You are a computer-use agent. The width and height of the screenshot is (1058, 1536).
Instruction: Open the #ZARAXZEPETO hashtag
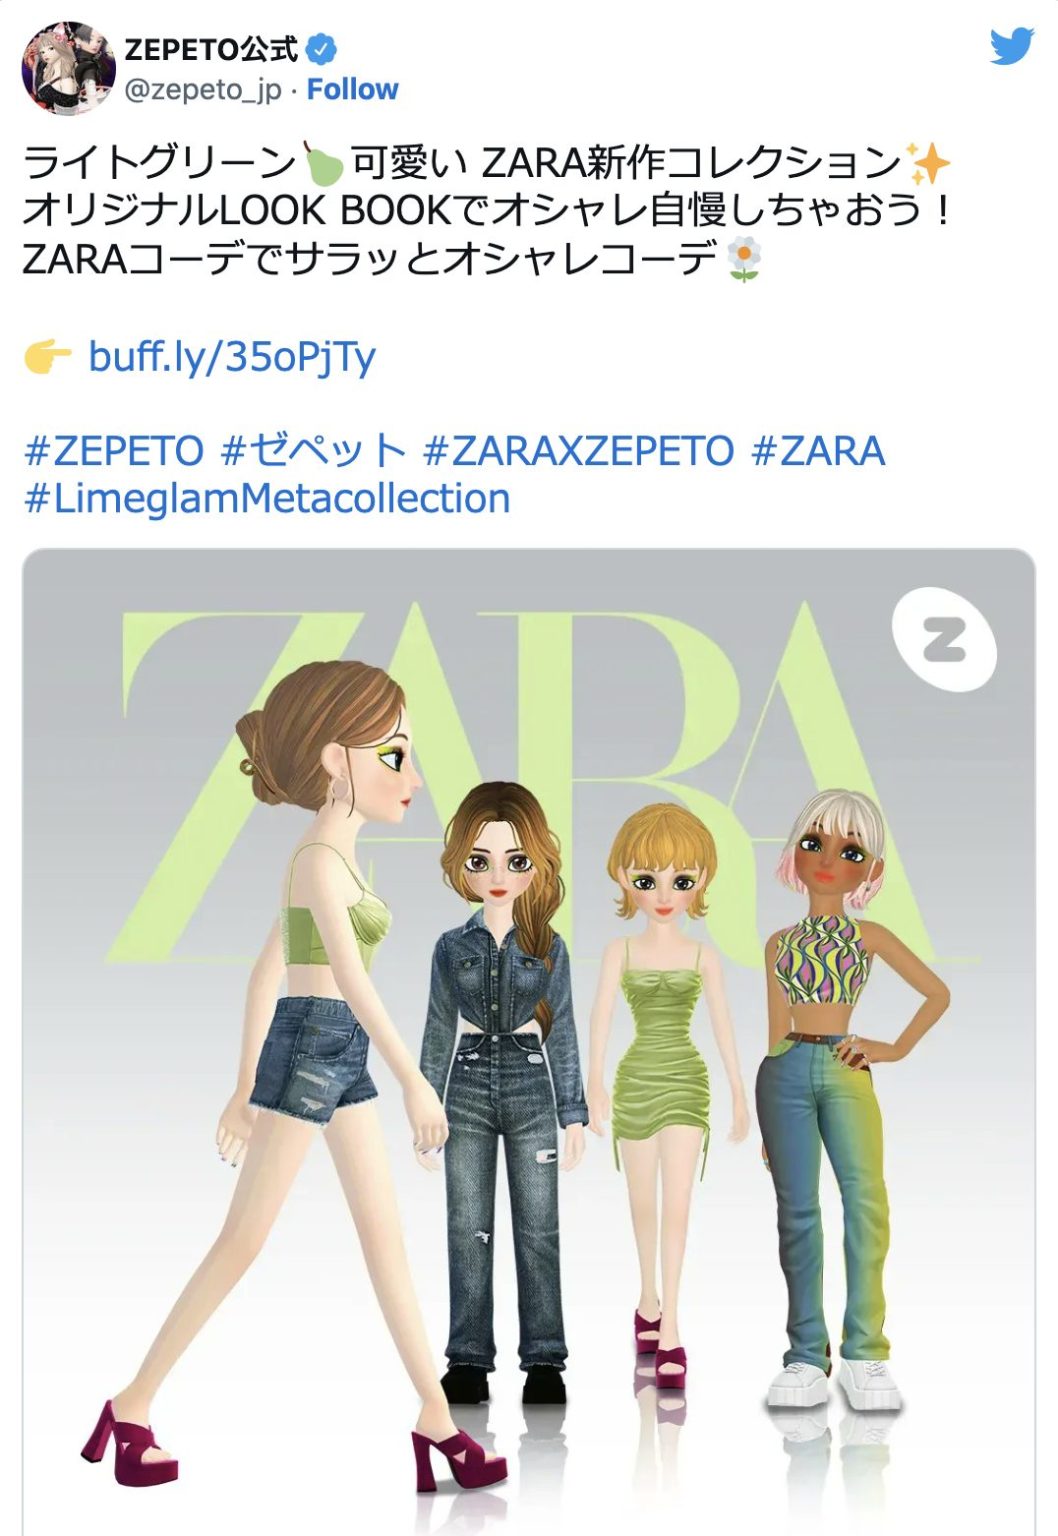coord(578,452)
